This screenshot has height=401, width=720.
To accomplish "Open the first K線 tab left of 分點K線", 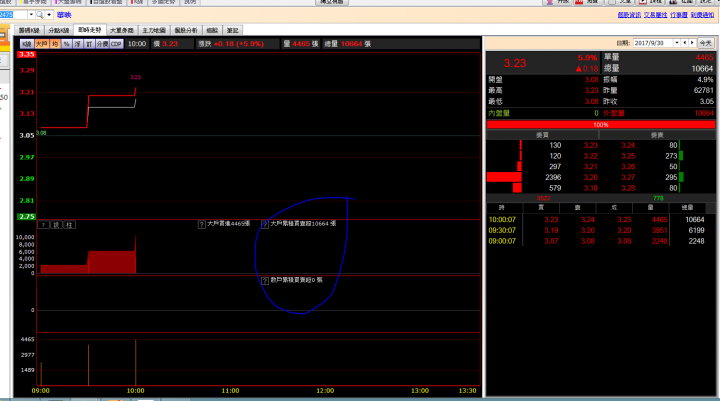I will tap(29, 30).
